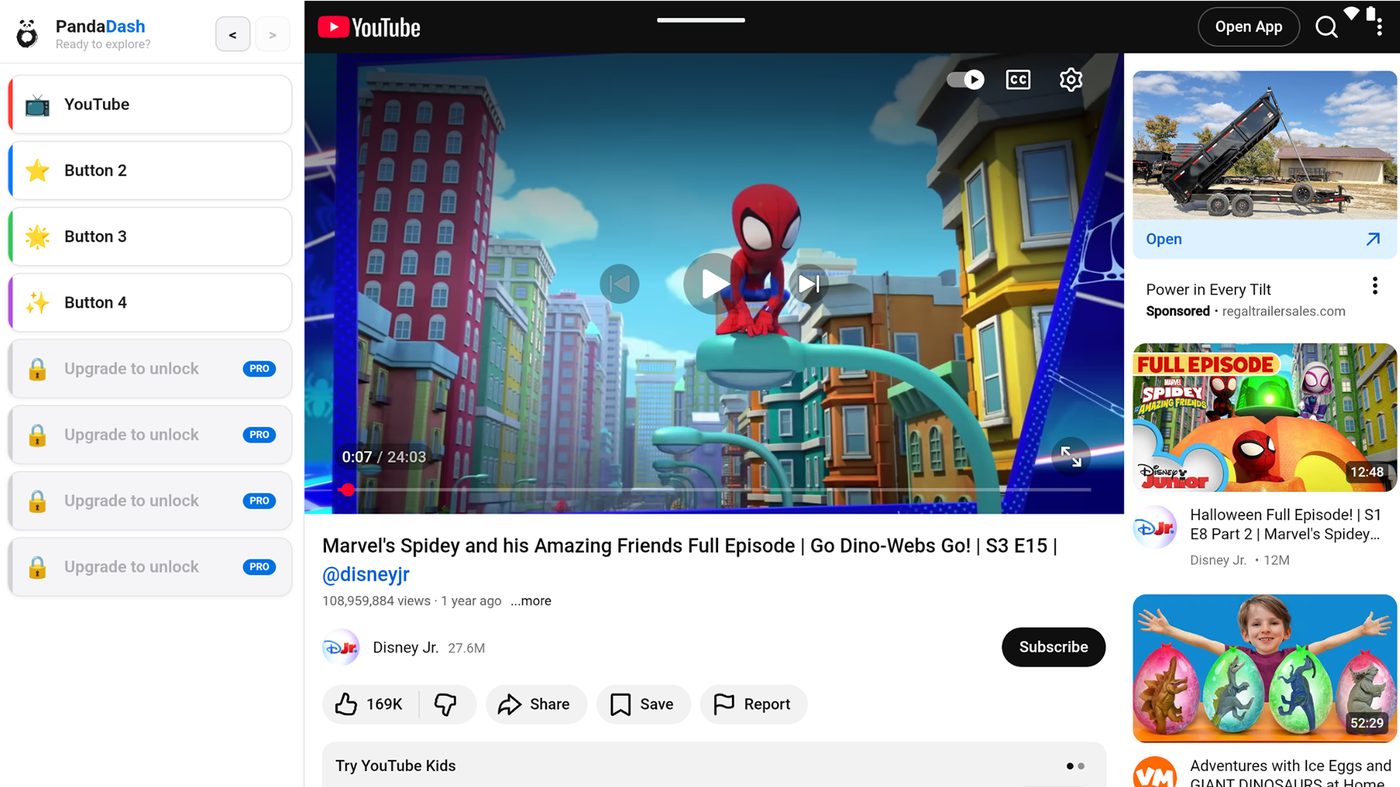
Task: Subscribe to Disney Jr.
Action: pyautogui.click(x=1053, y=647)
